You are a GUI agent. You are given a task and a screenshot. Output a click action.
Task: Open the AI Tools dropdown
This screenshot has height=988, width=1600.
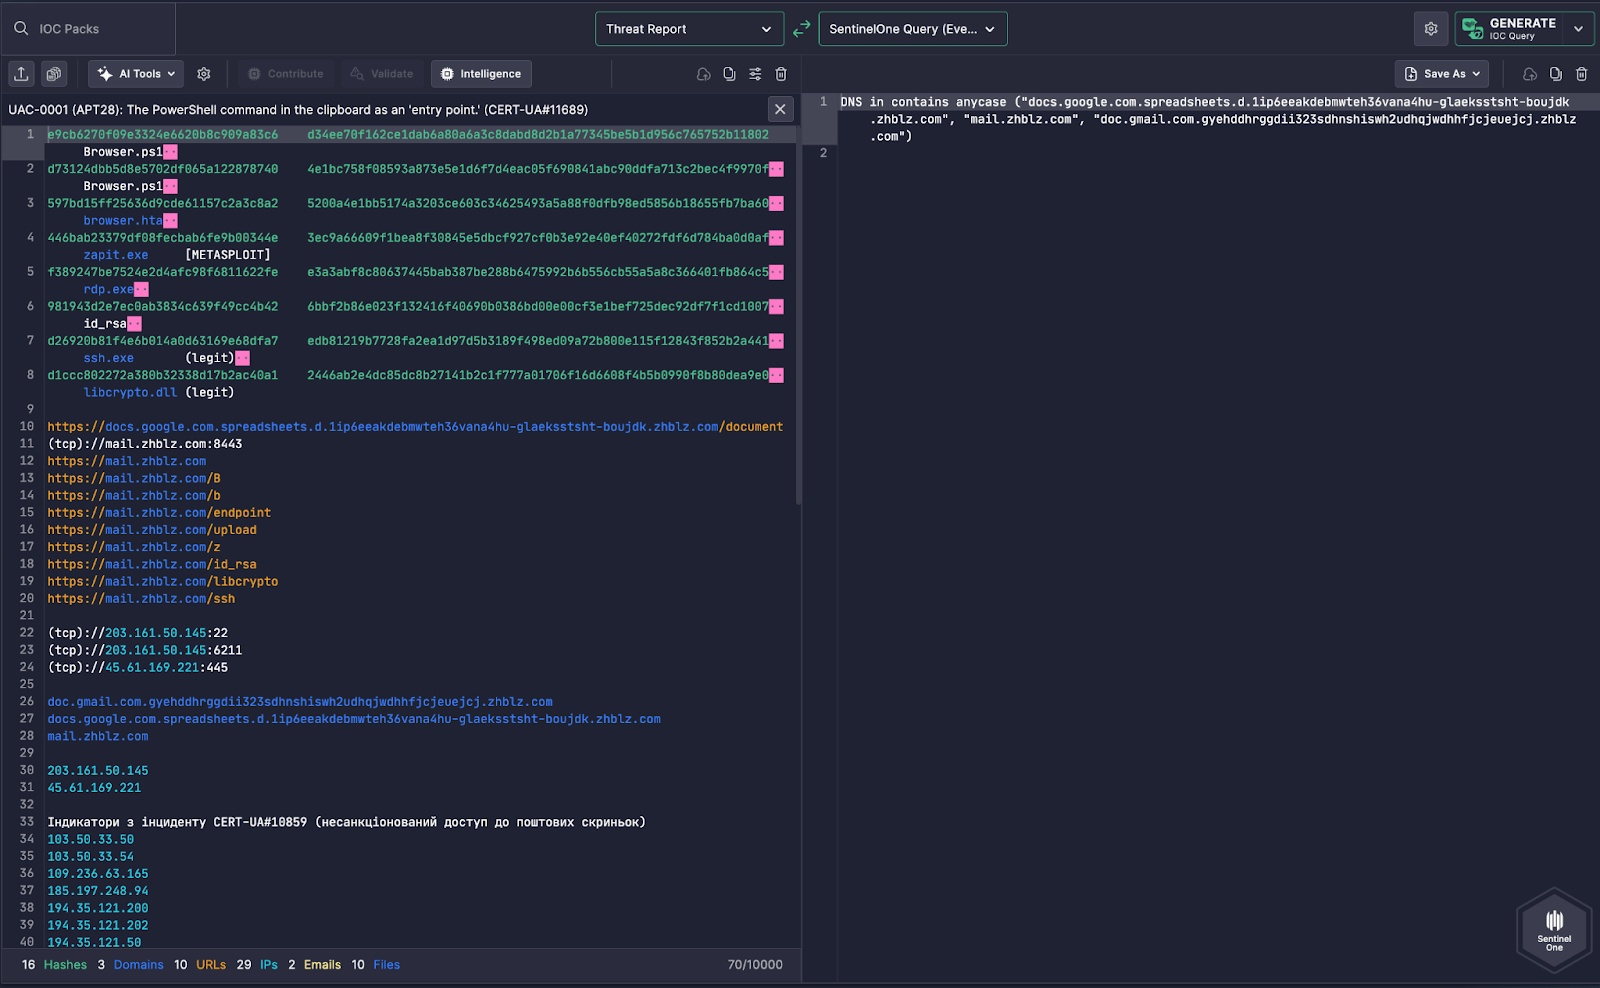[x=136, y=74]
